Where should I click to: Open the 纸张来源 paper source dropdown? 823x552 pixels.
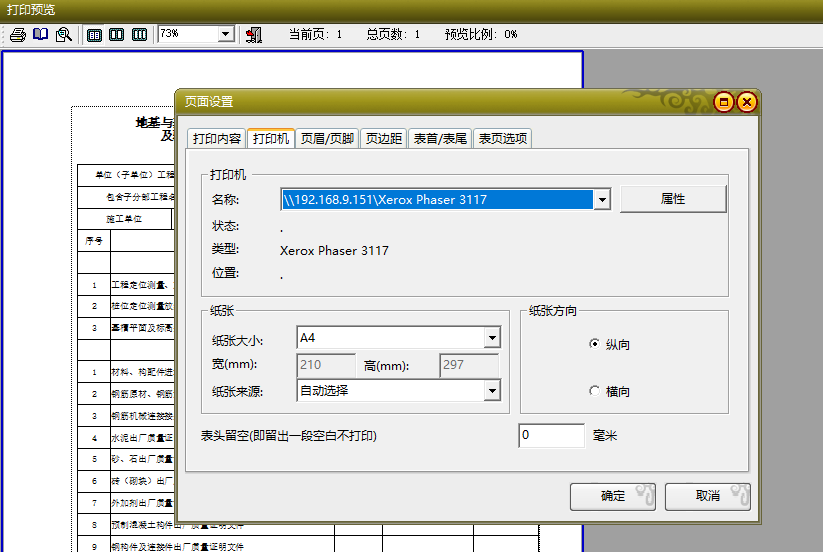(x=491, y=391)
